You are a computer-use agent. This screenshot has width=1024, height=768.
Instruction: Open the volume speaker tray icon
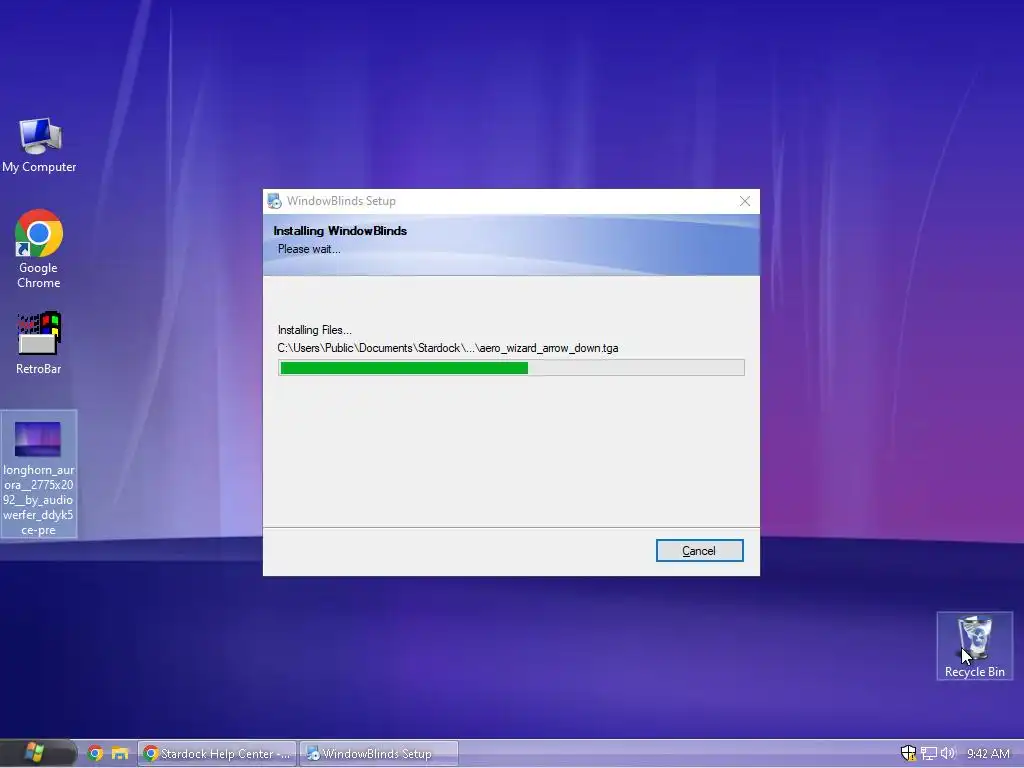(x=948, y=754)
